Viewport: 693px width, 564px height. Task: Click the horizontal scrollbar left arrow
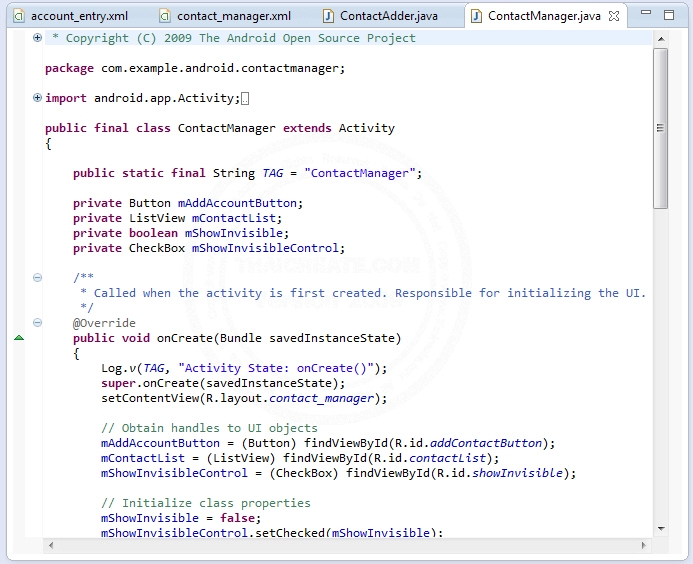tap(51, 545)
